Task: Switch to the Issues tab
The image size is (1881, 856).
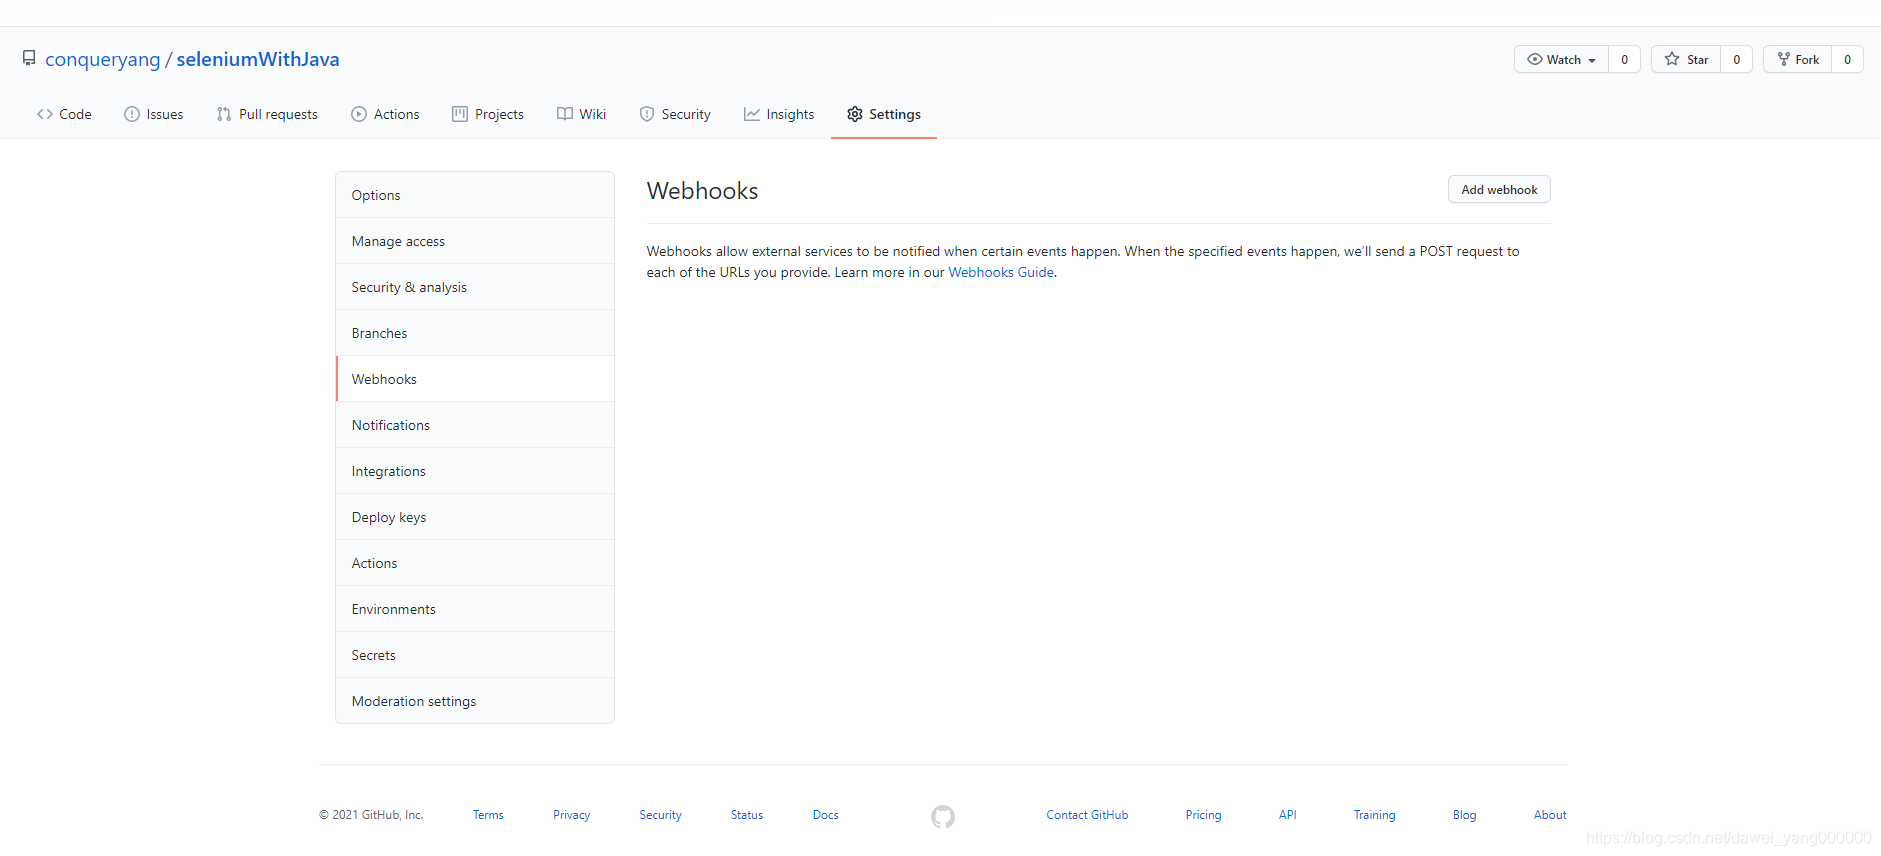Action: tap(154, 114)
